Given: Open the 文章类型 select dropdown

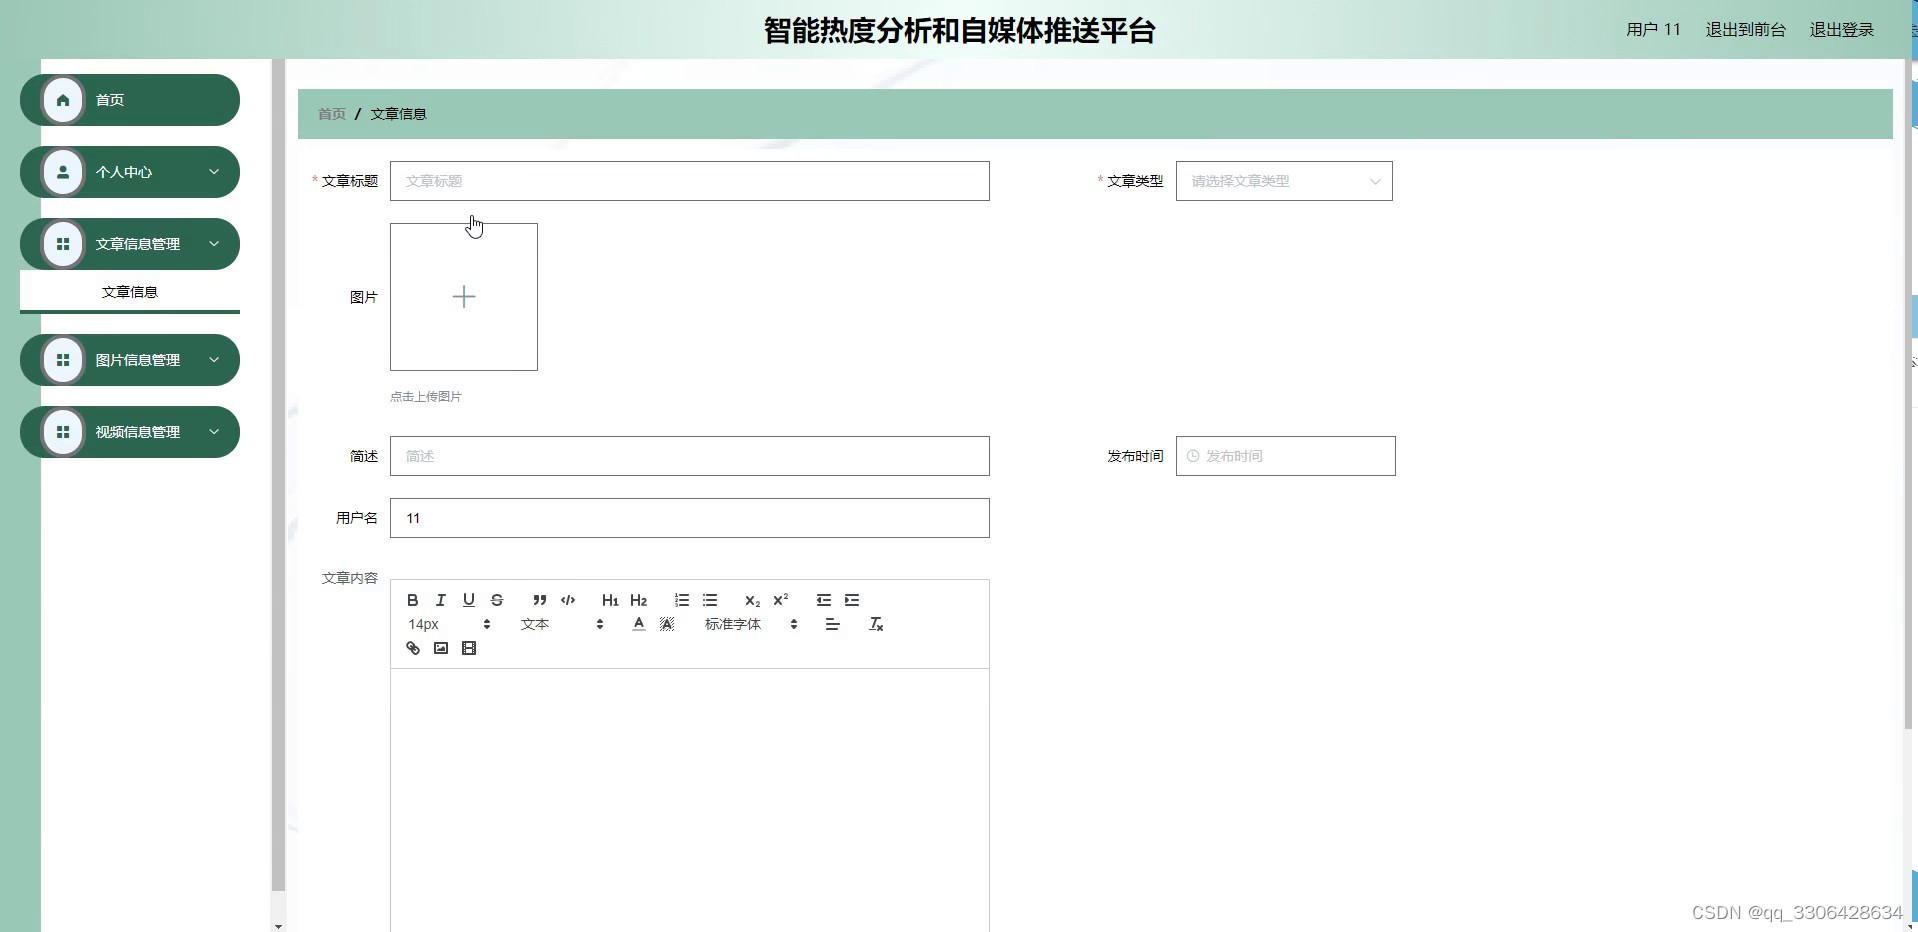Looking at the screenshot, I should 1284,181.
